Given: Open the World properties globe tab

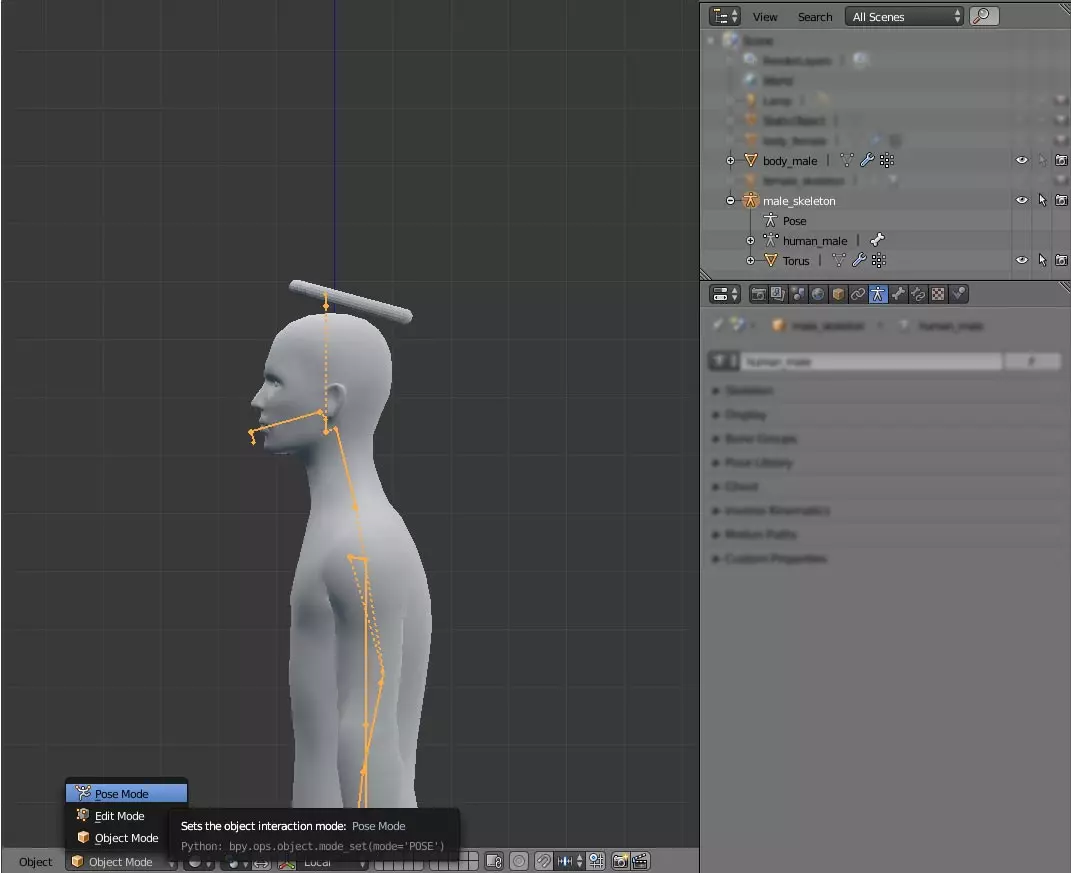Looking at the screenshot, I should (x=818, y=294).
